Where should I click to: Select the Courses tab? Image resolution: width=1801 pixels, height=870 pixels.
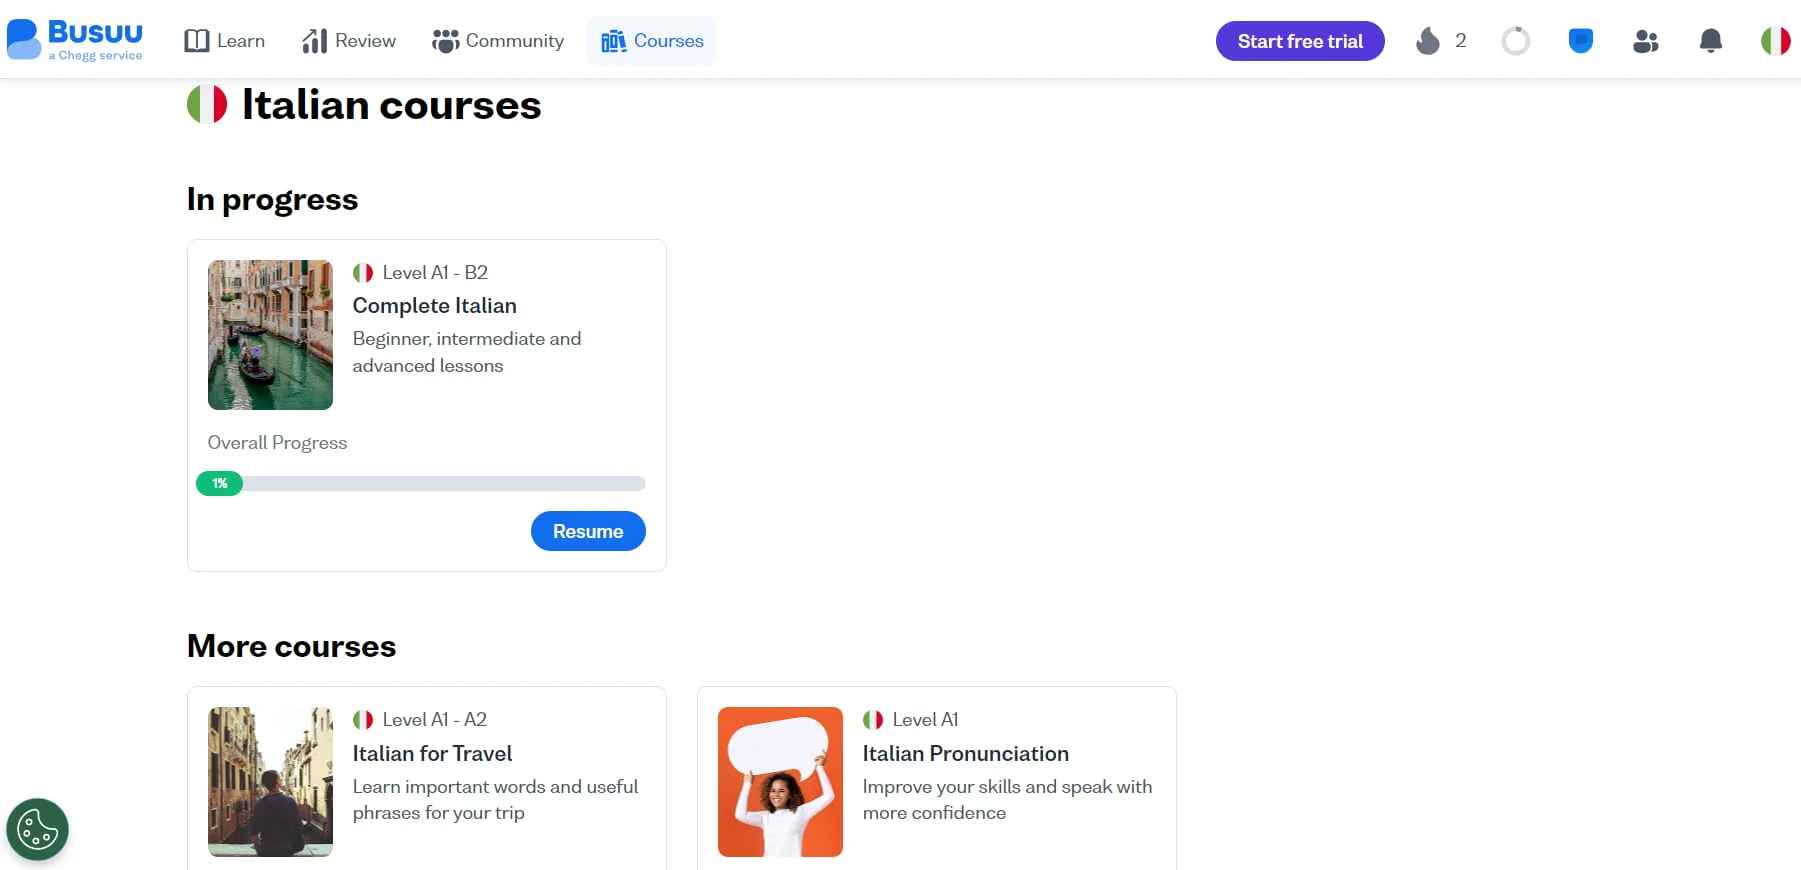(x=652, y=41)
